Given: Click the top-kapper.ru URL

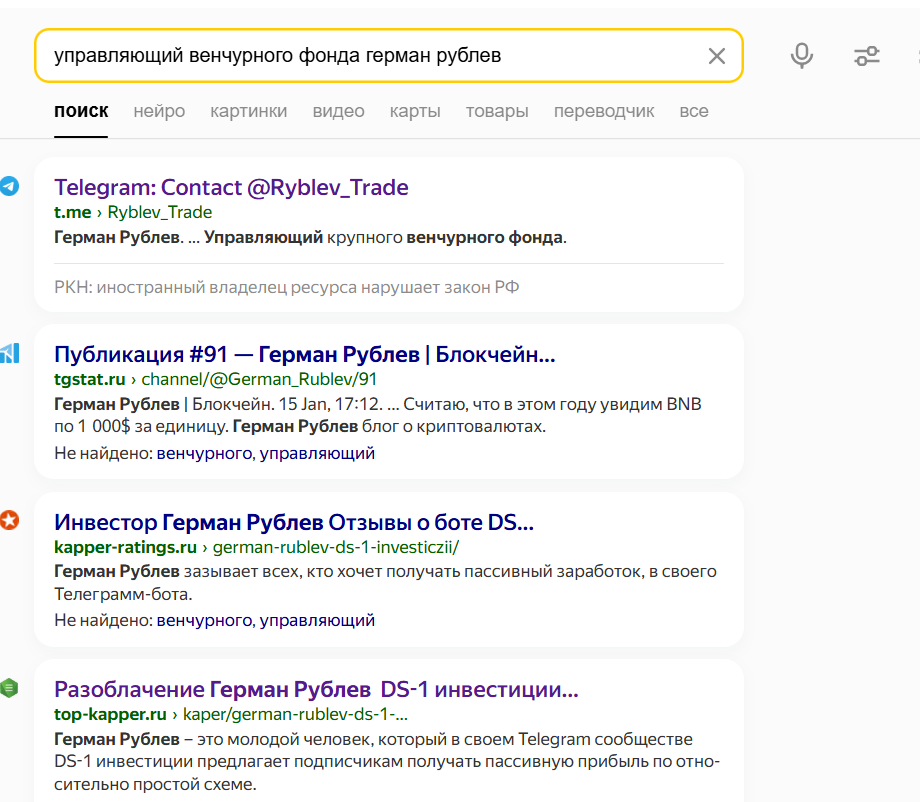Looking at the screenshot, I should pos(231,714).
